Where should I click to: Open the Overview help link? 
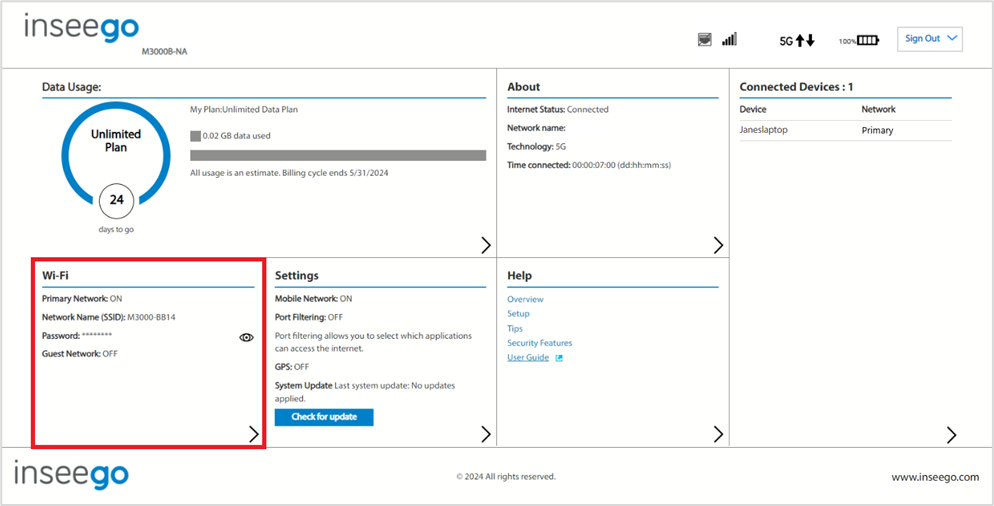click(525, 299)
